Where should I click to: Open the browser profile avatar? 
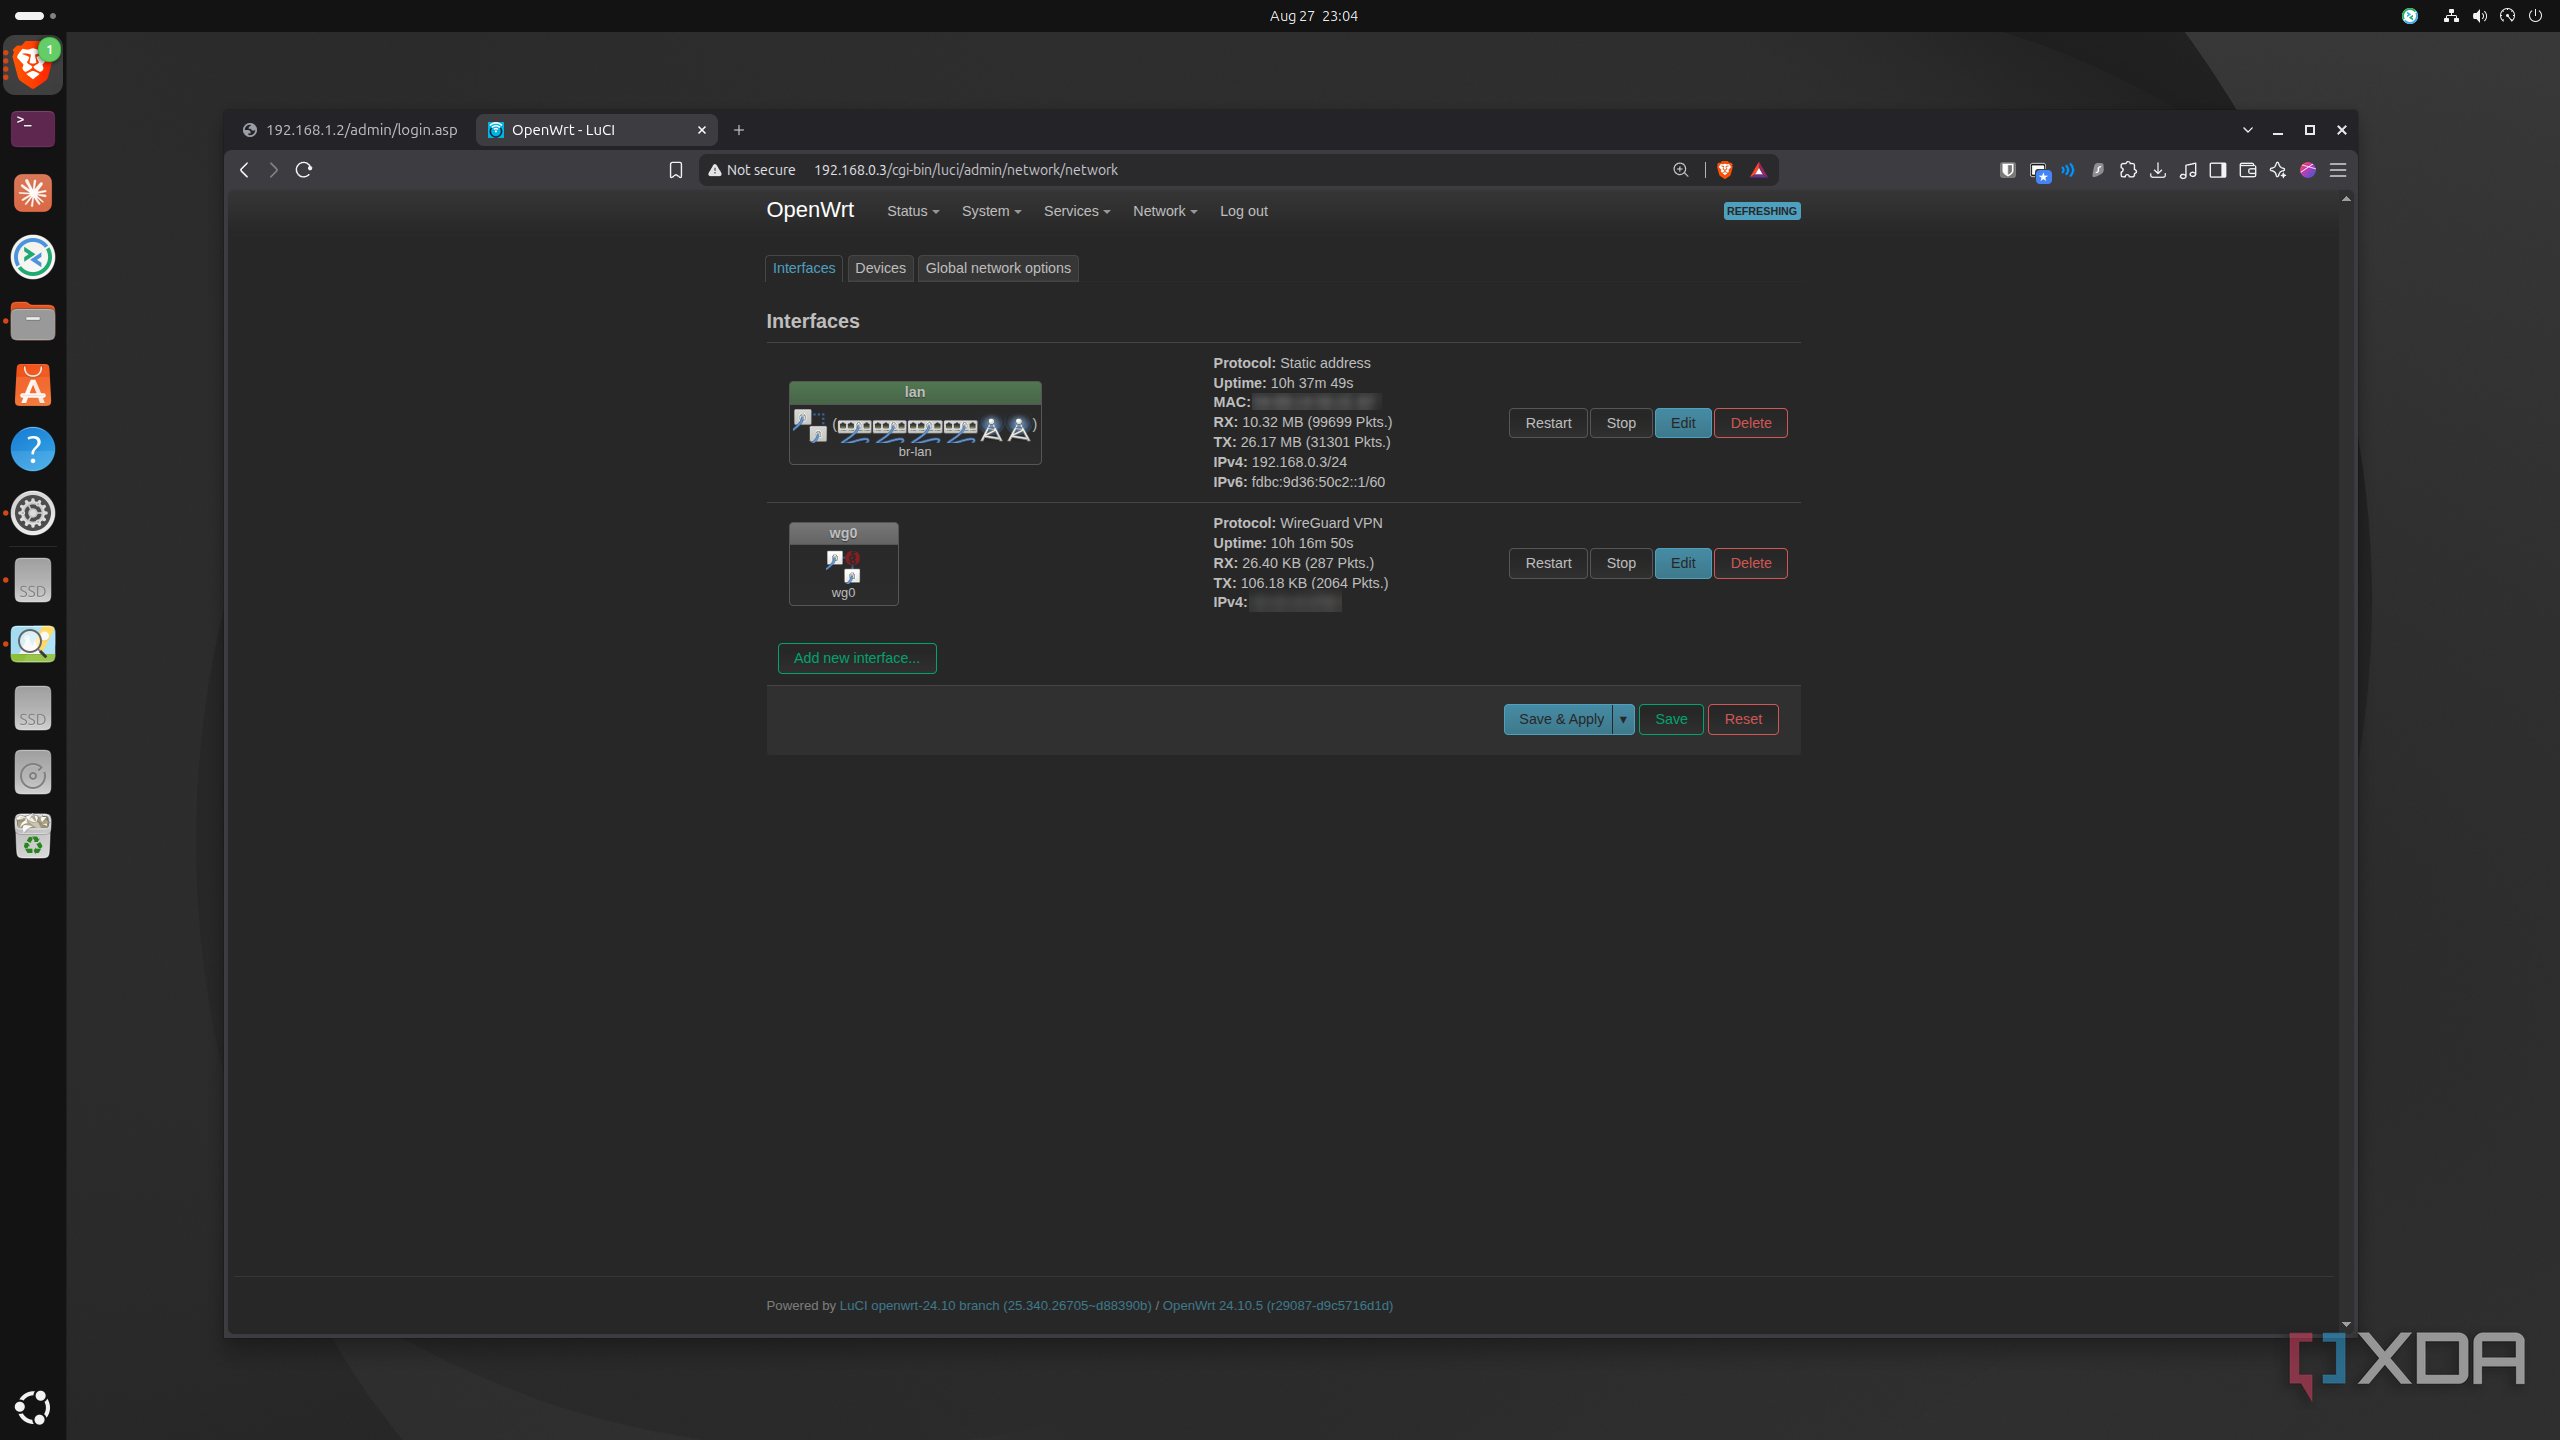coord(2308,170)
